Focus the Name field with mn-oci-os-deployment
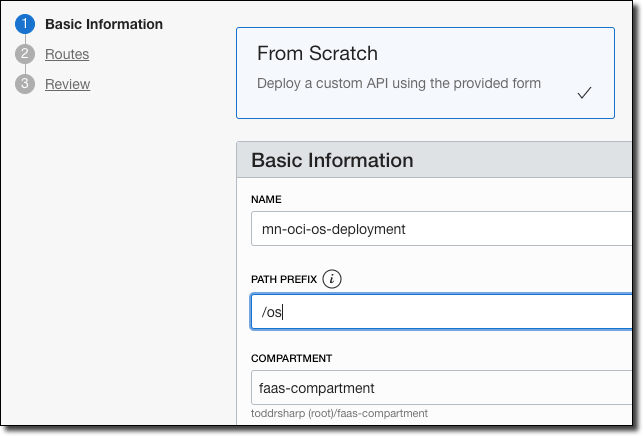Screen dimensions: 643x436 point(440,229)
